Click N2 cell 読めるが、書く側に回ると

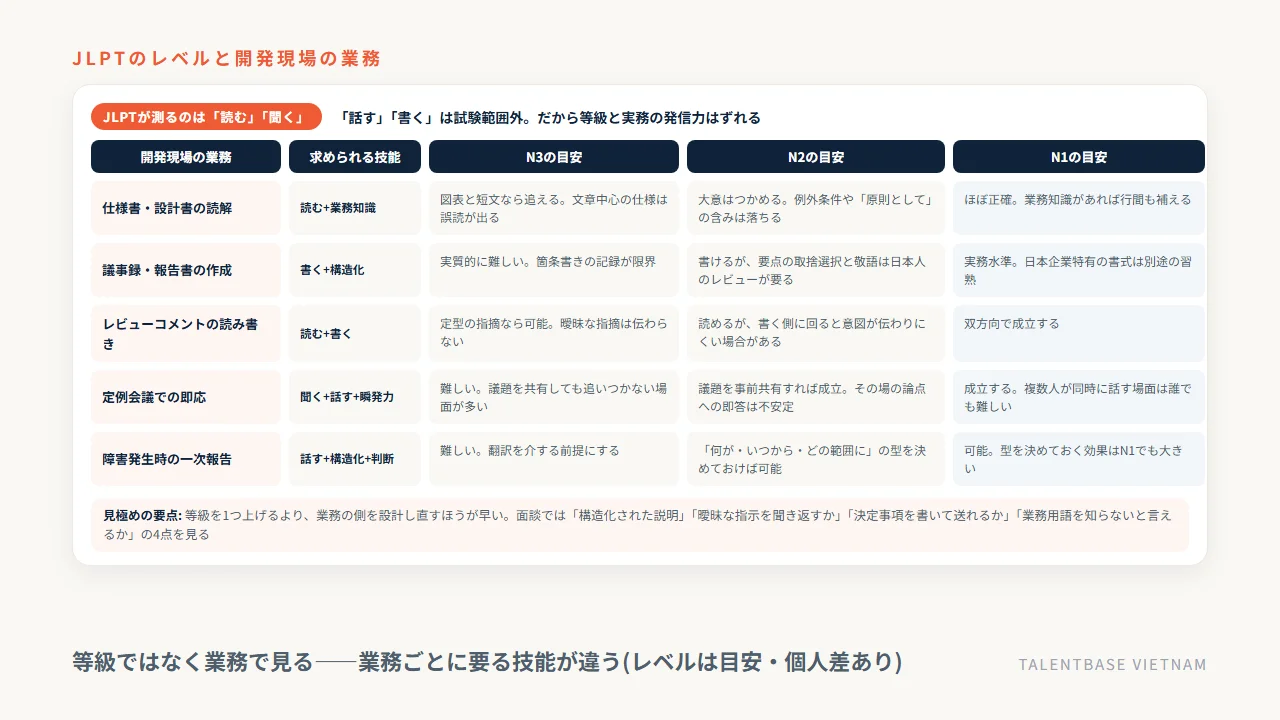[816, 333]
